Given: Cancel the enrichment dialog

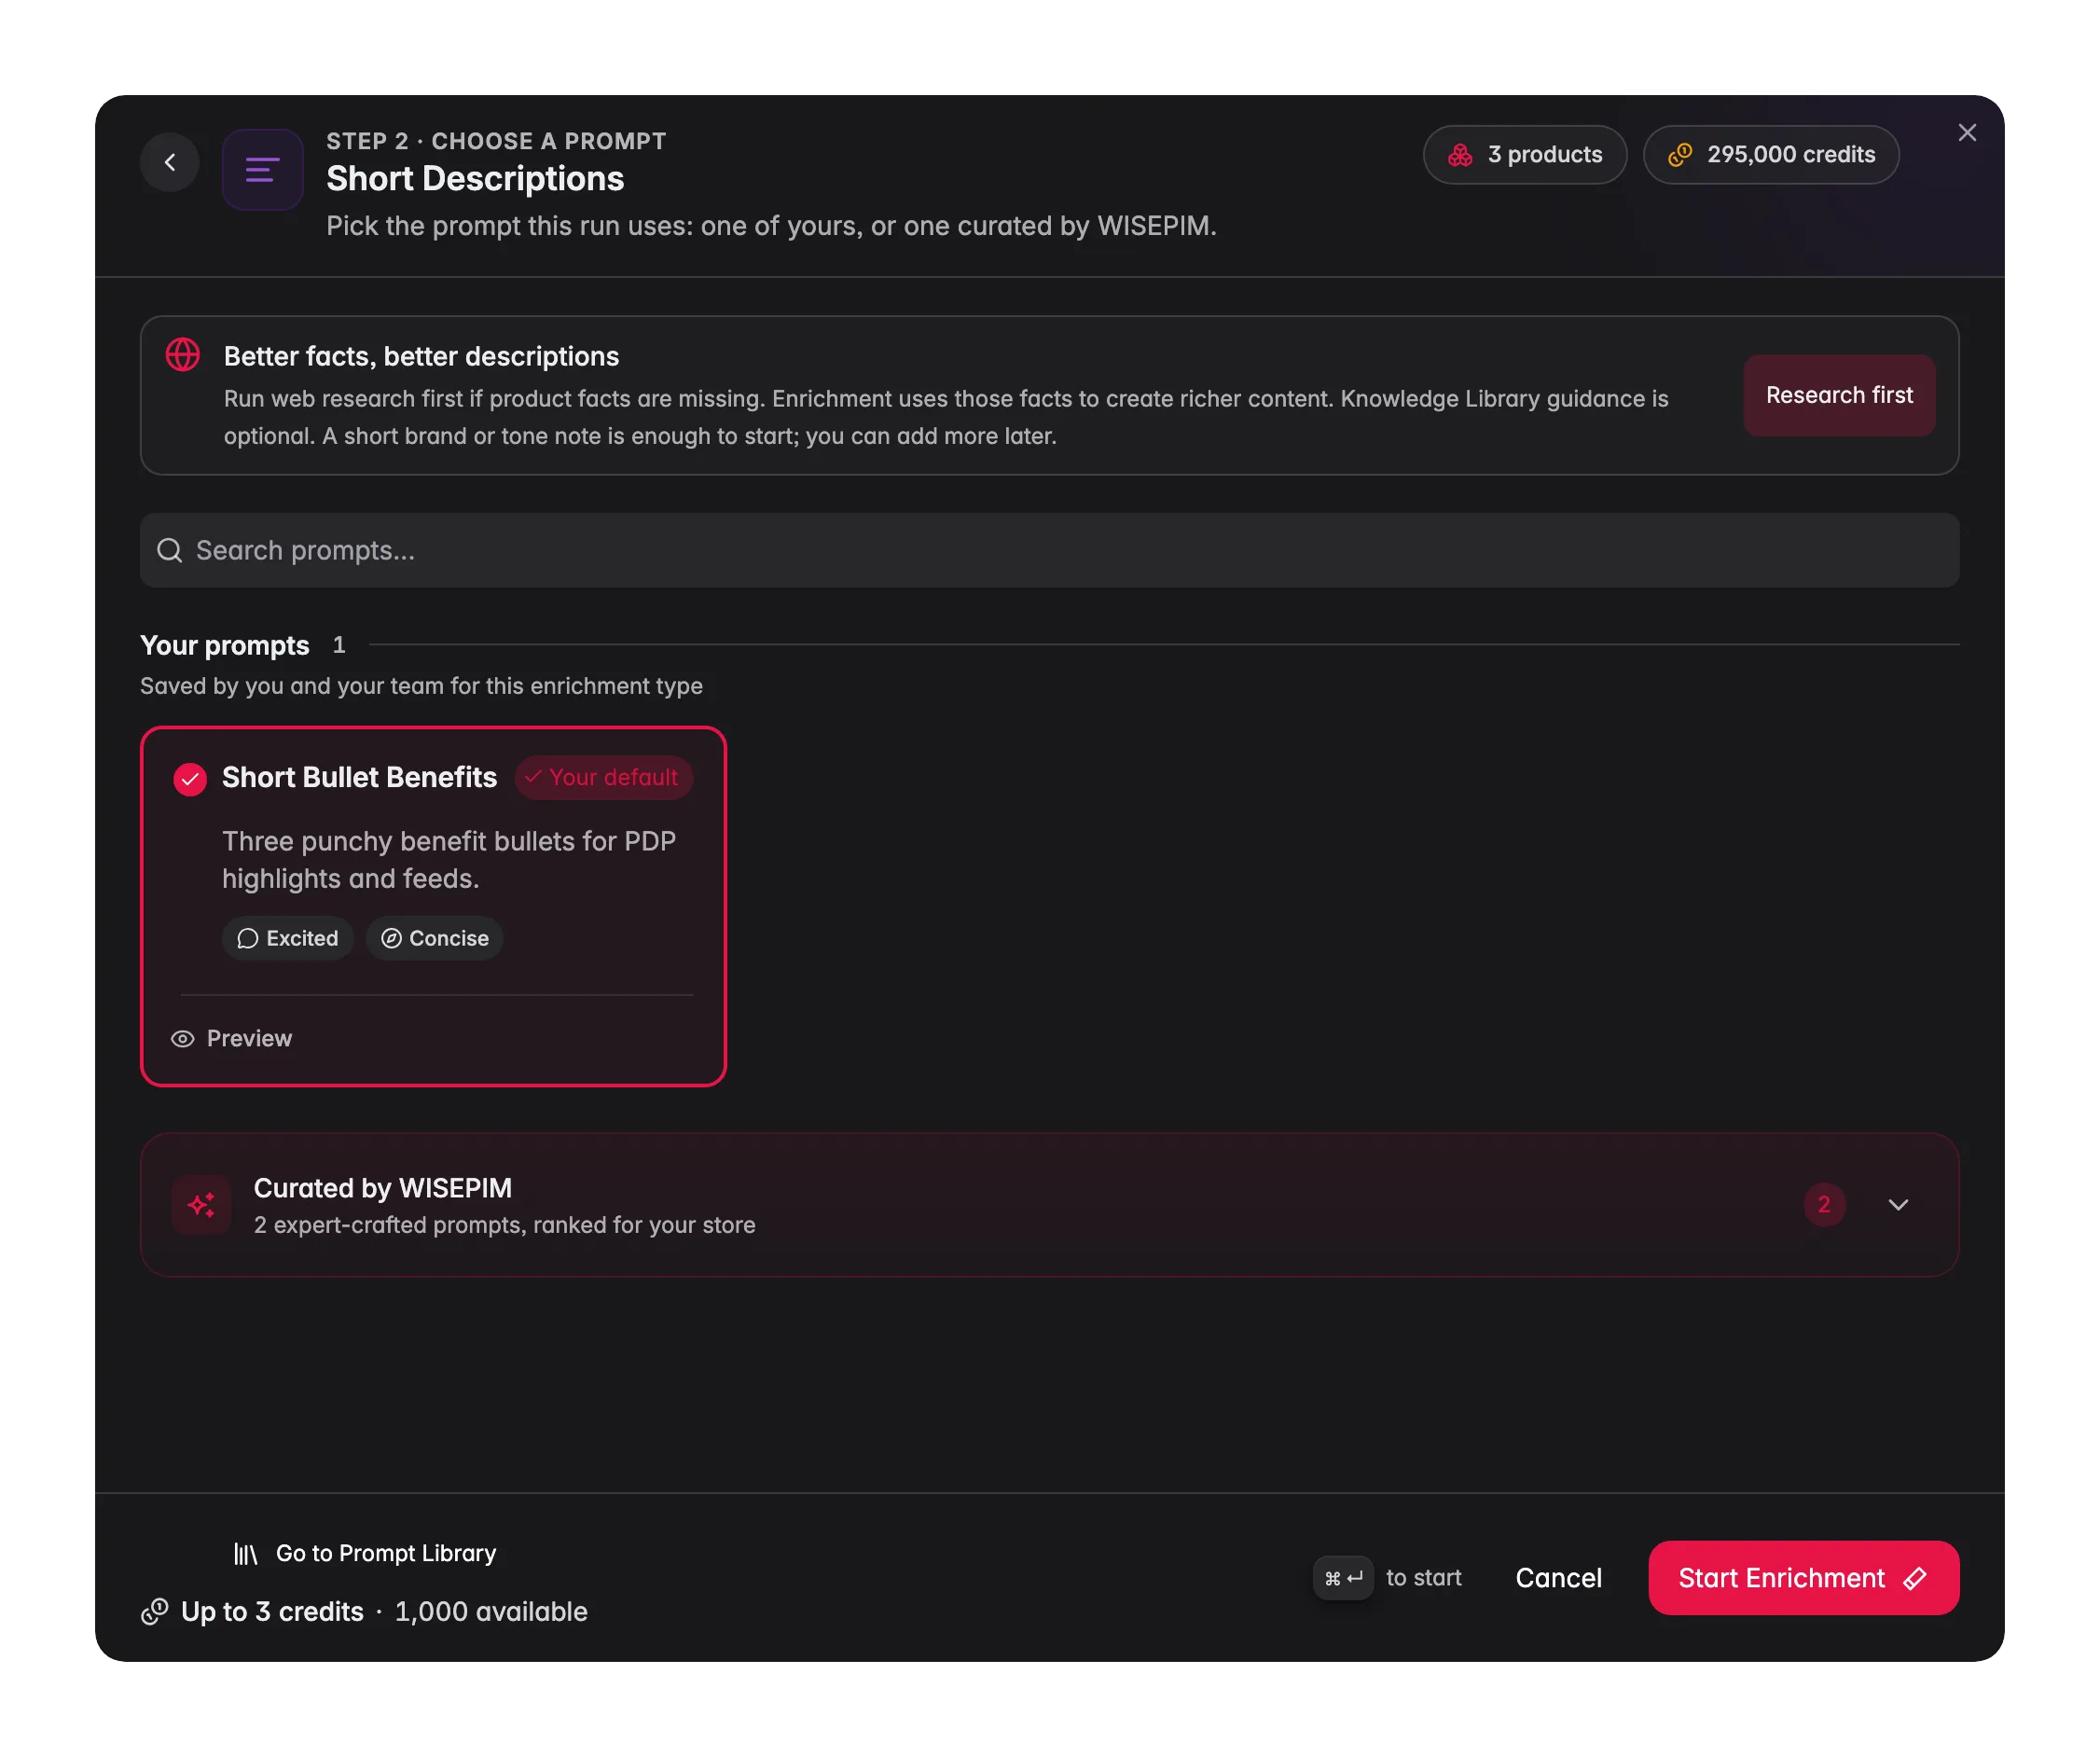Looking at the screenshot, I should click(1558, 1578).
